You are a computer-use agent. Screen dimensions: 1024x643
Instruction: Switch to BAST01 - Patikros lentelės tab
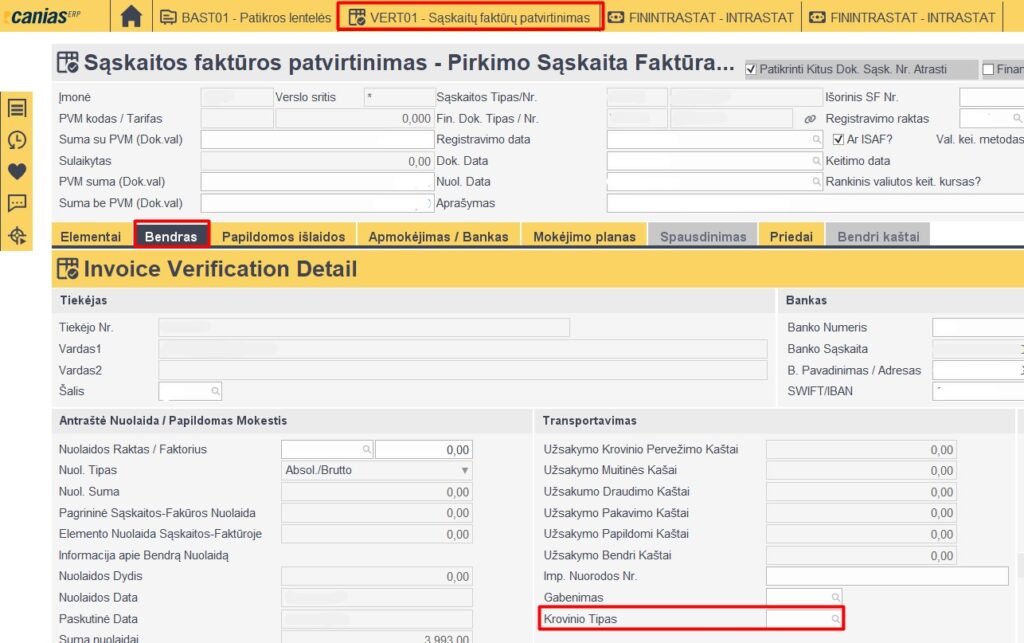click(x=243, y=17)
